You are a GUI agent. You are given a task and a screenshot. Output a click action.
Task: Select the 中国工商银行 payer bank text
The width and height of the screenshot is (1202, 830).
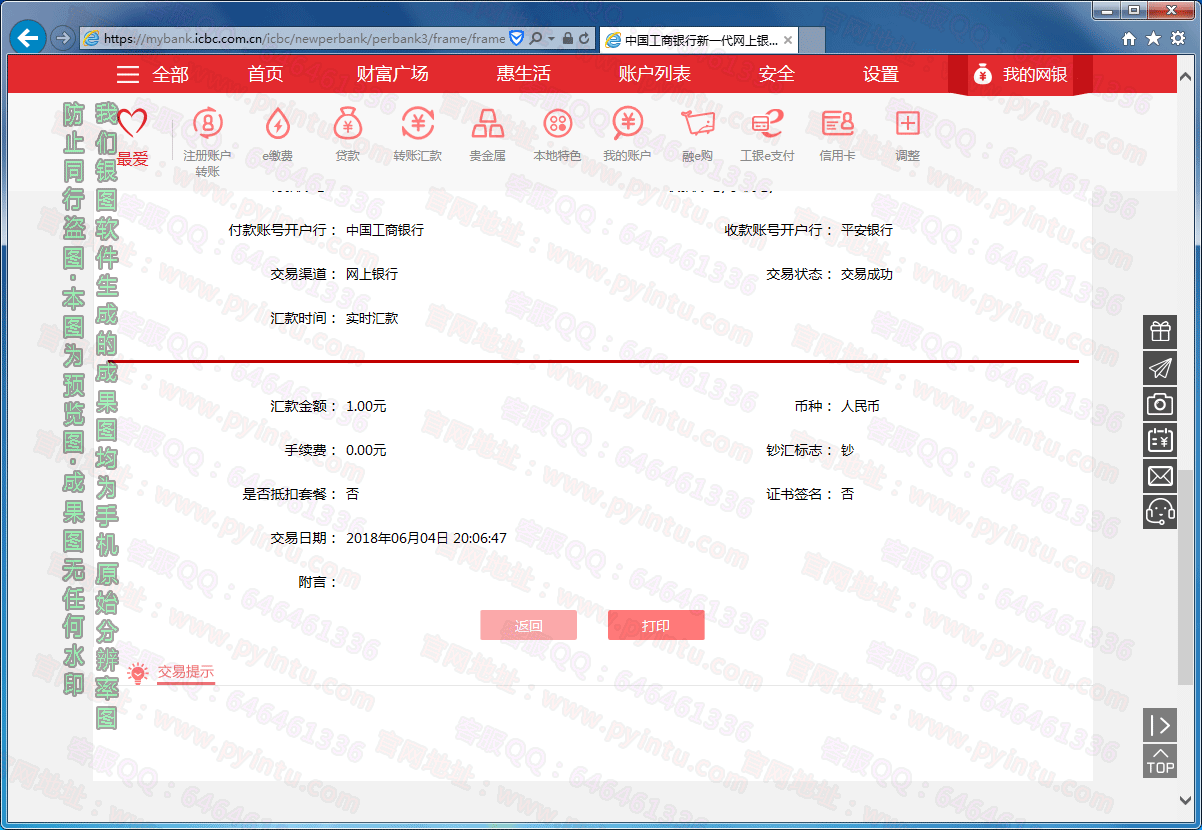coord(385,230)
